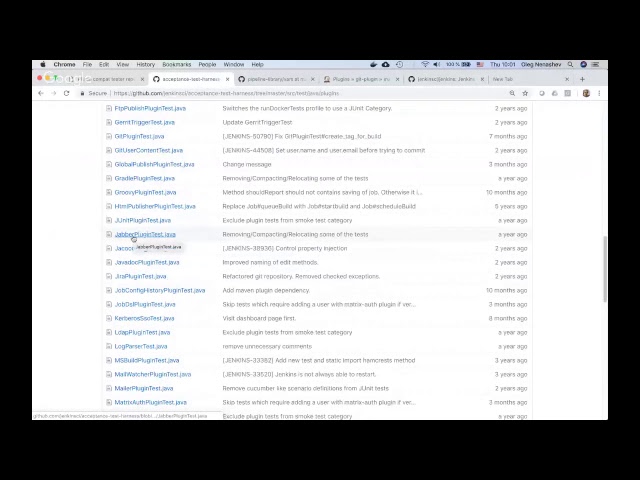Viewport: 640px width, 480px height.
Task: Switch to the jenkinsci/jenkins tab
Action: (446, 79)
